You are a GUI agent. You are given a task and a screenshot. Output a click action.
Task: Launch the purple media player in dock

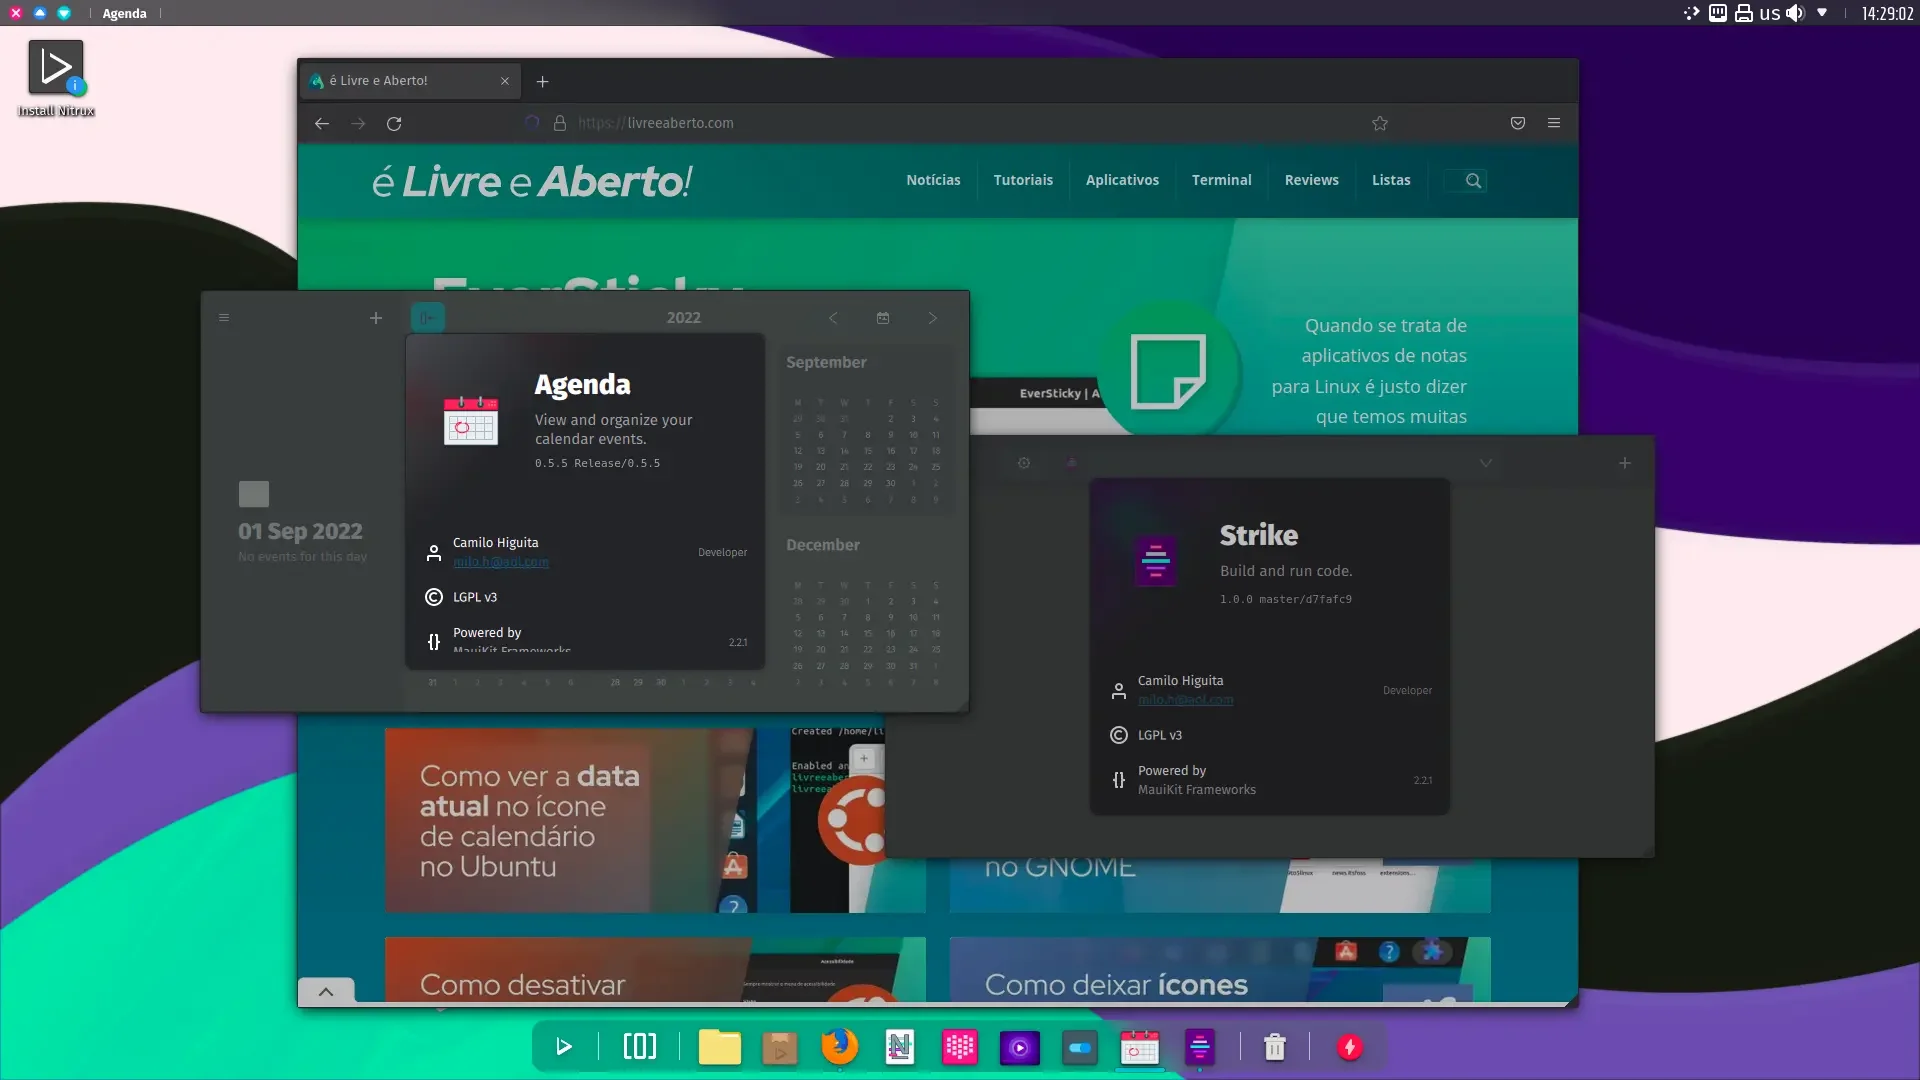(1020, 1047)
